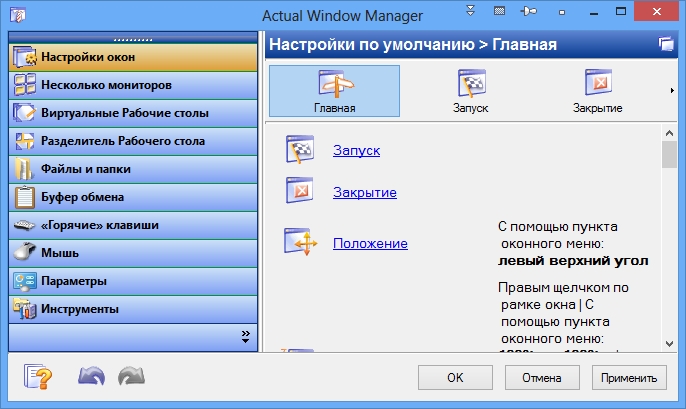686x409 pixels.
Task: Click the Отмена button
Action: point(542,377)
